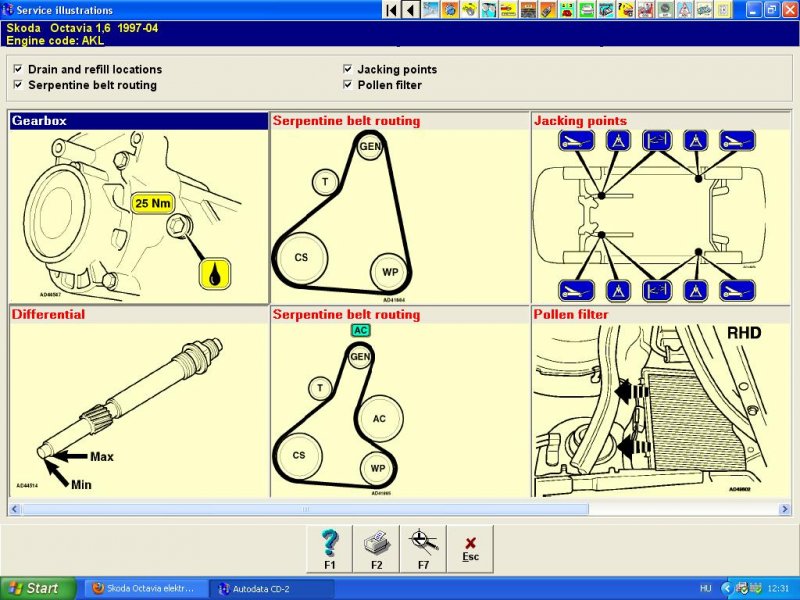Click Engine code: AKL text
This screenshot has height=600, width=800.
click(x=55, y=41)
